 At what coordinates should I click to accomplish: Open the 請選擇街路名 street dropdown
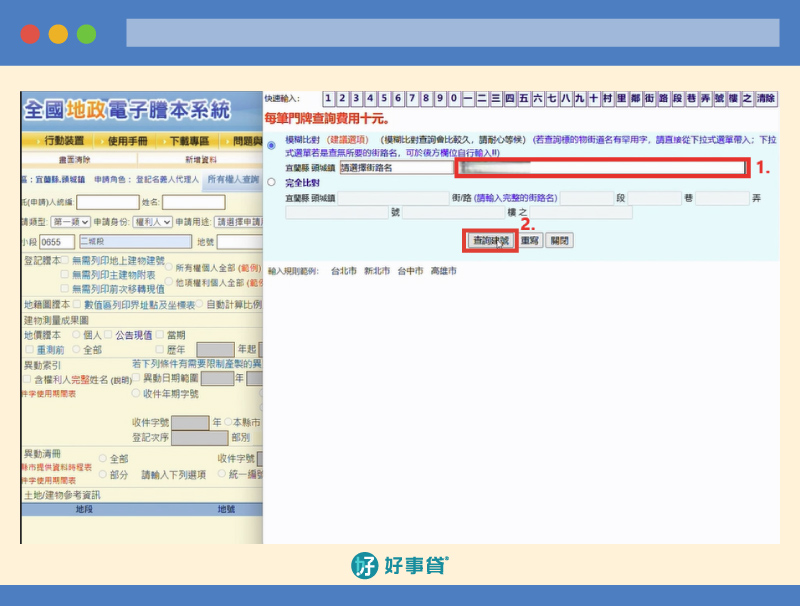[394, 168]
